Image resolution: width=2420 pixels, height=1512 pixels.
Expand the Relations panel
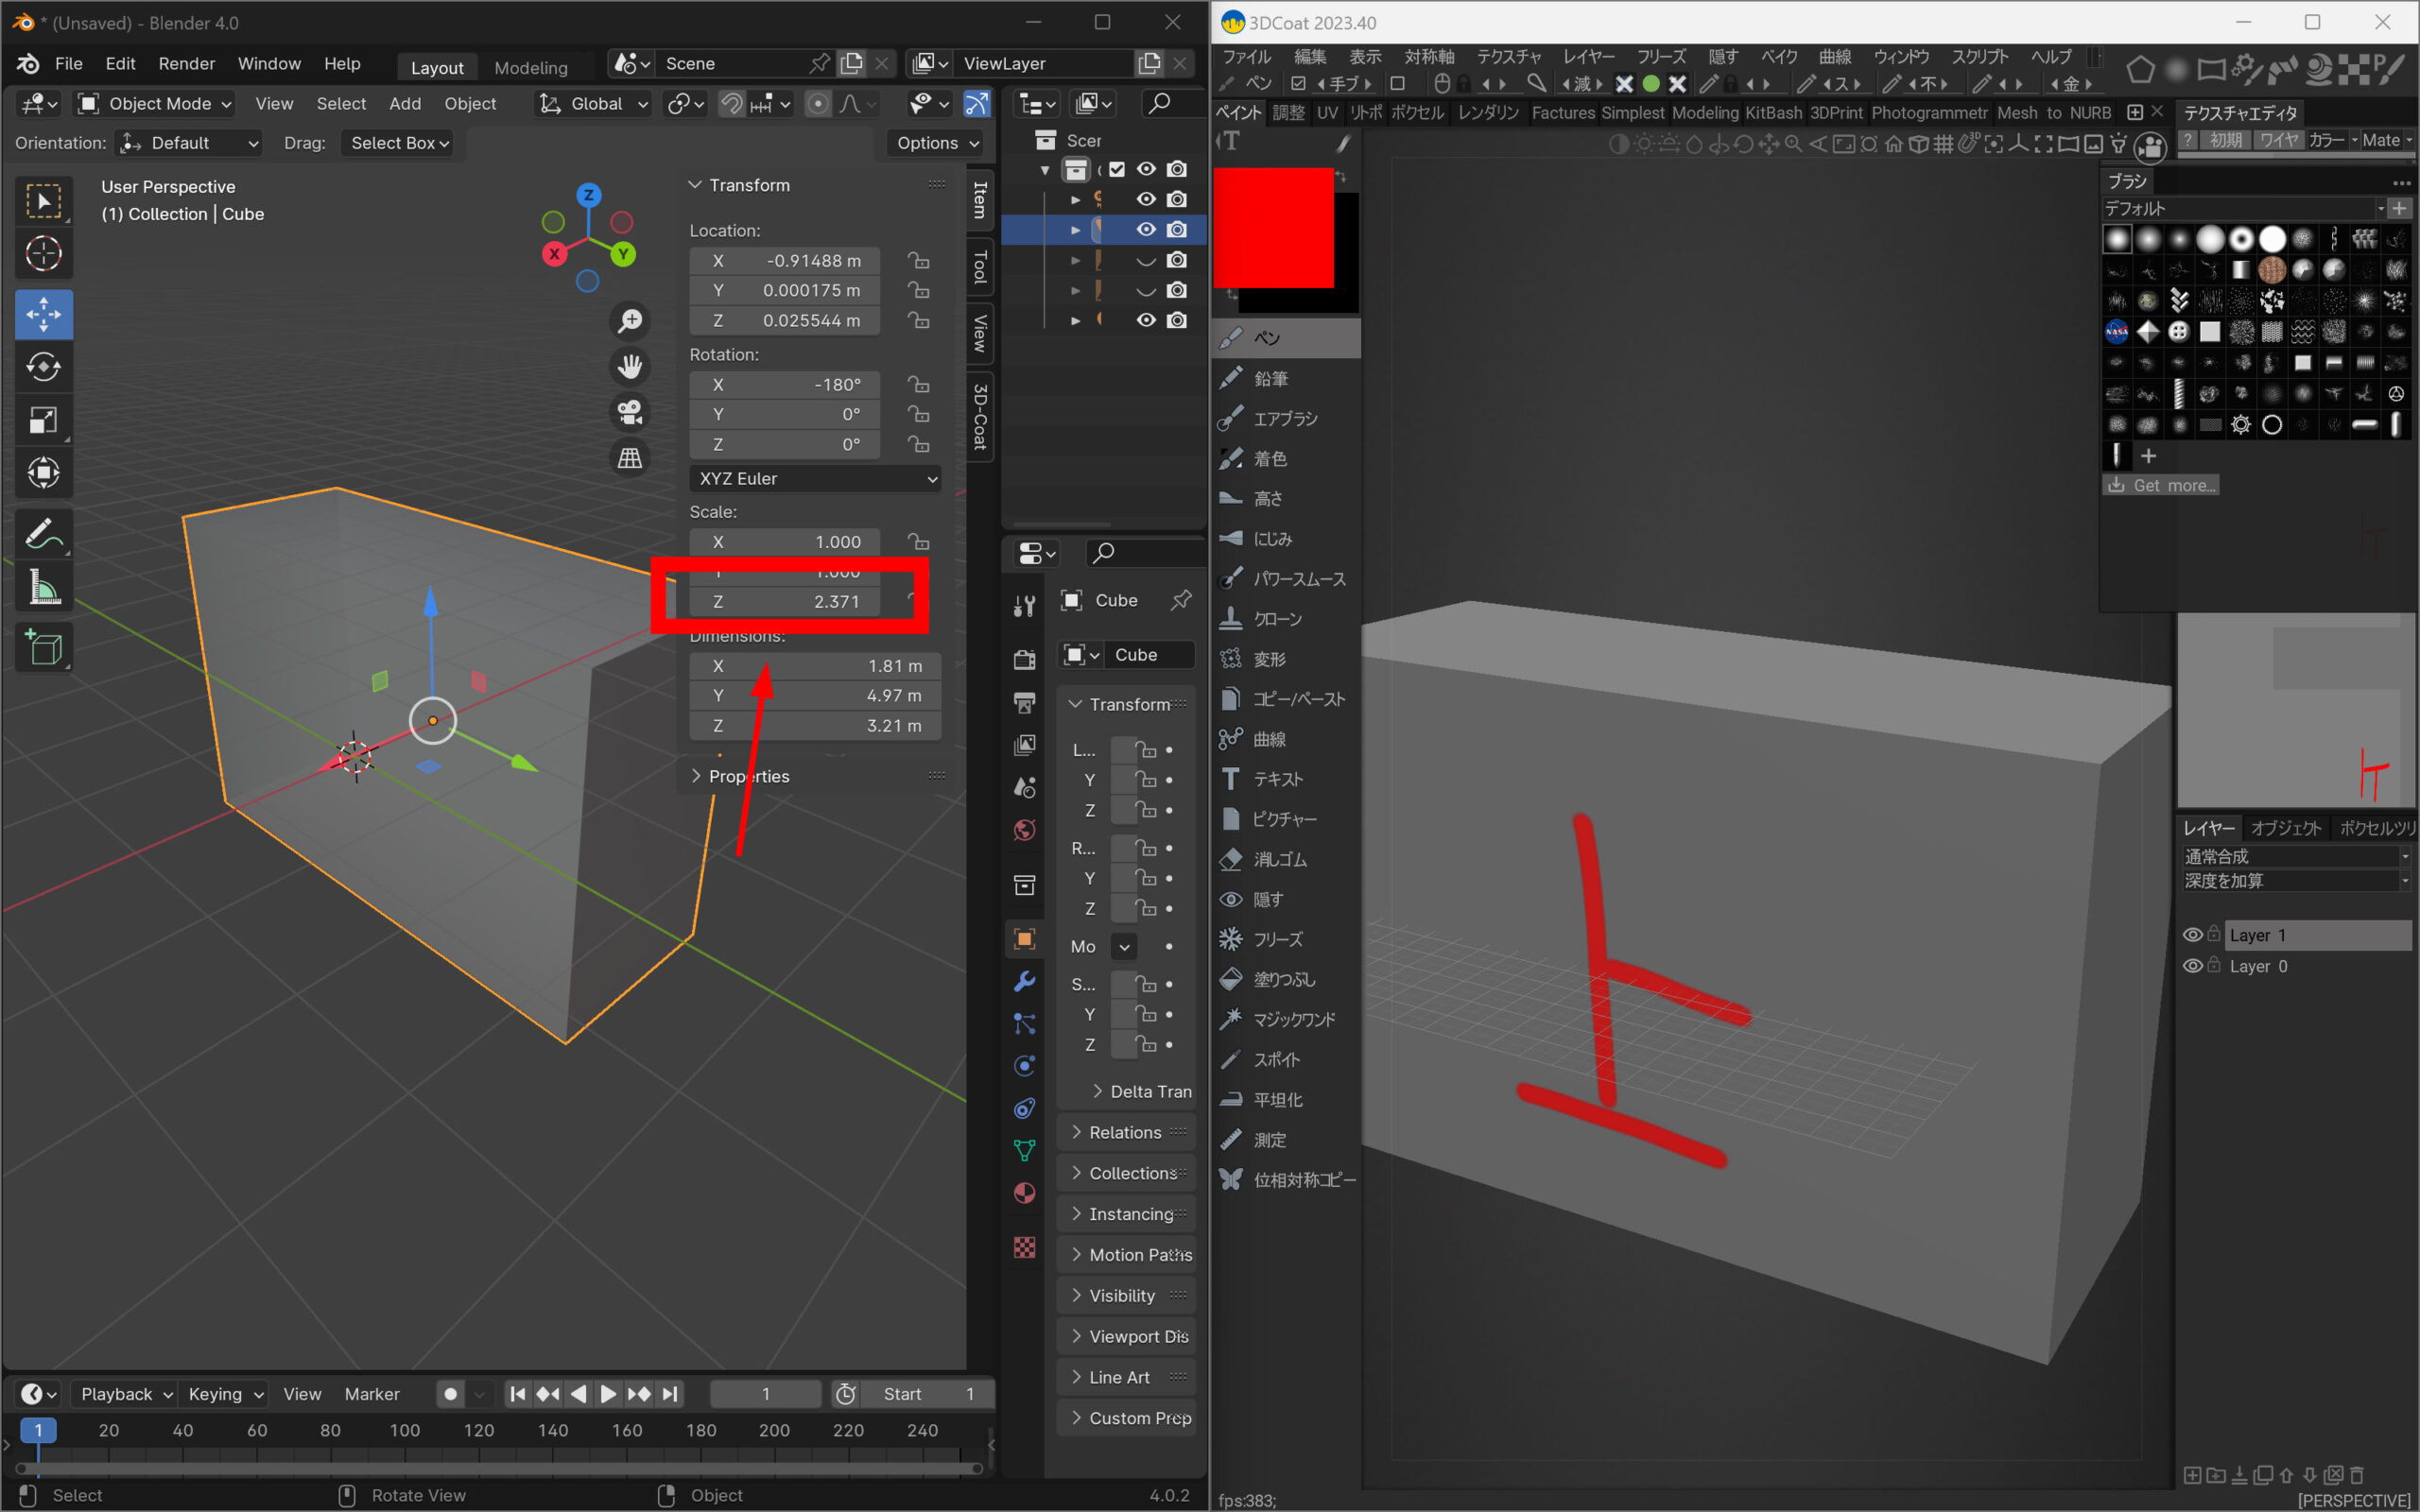click(1125, 1132)
